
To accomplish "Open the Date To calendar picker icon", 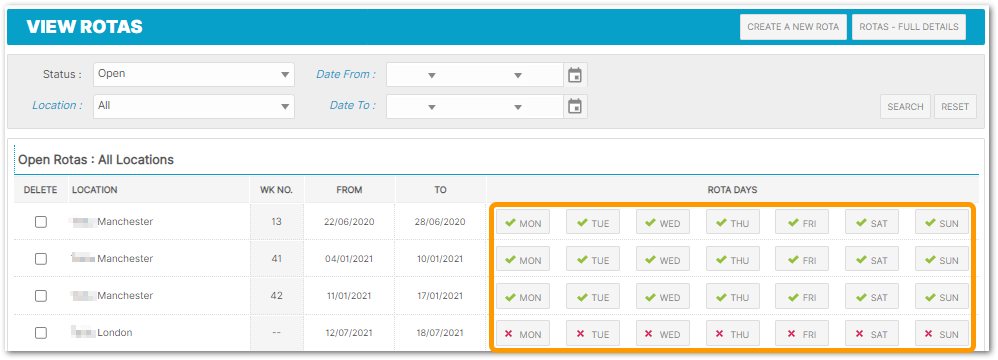I will pos(575,106).
